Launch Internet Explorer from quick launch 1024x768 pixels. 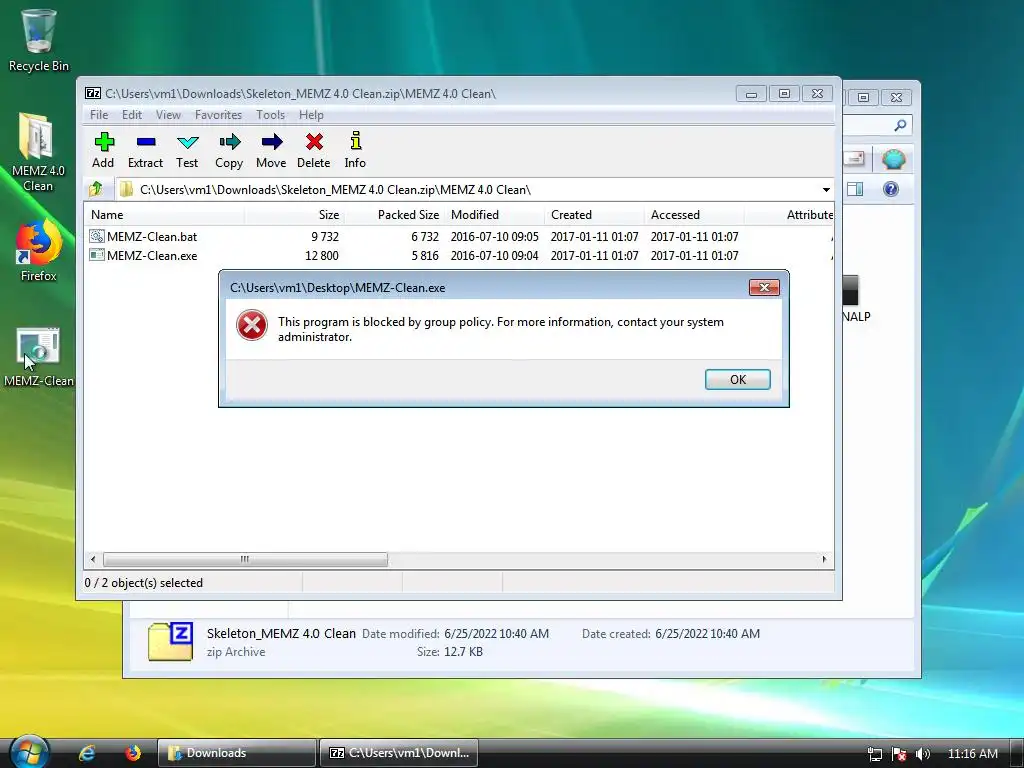(x=87, y=753)
